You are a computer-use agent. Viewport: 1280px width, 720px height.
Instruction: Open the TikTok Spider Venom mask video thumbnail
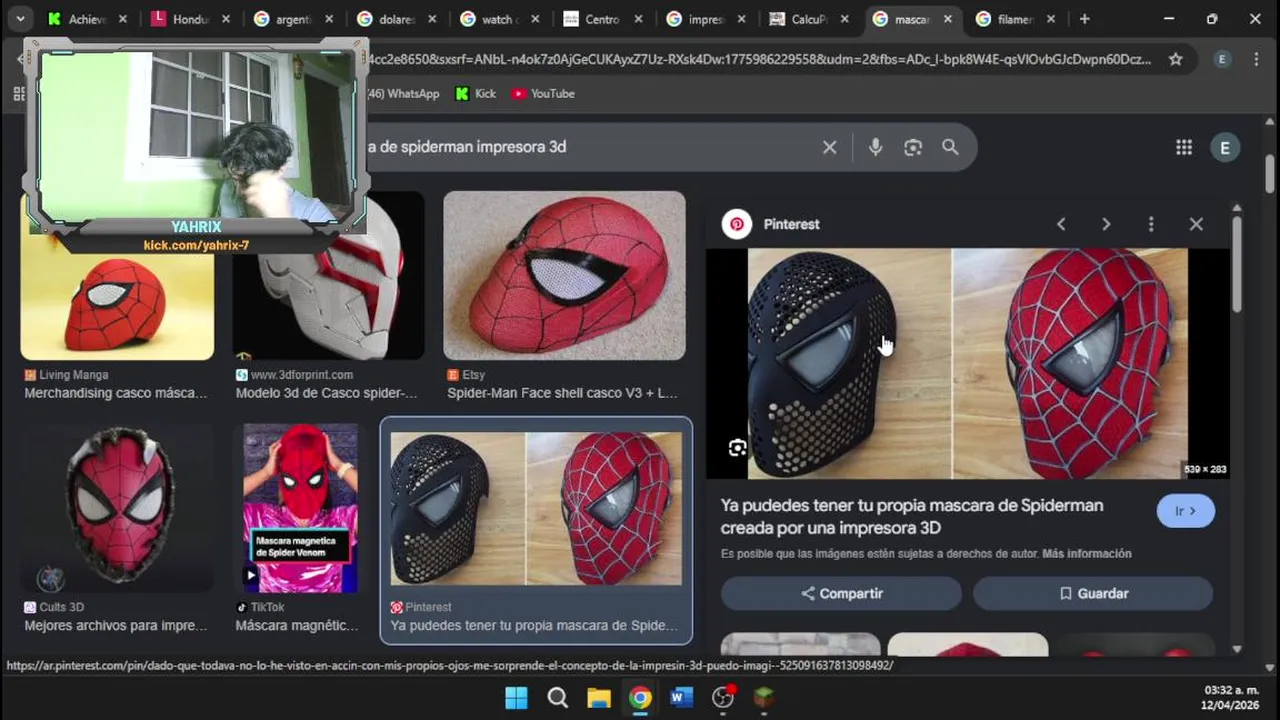coord(300,508)
